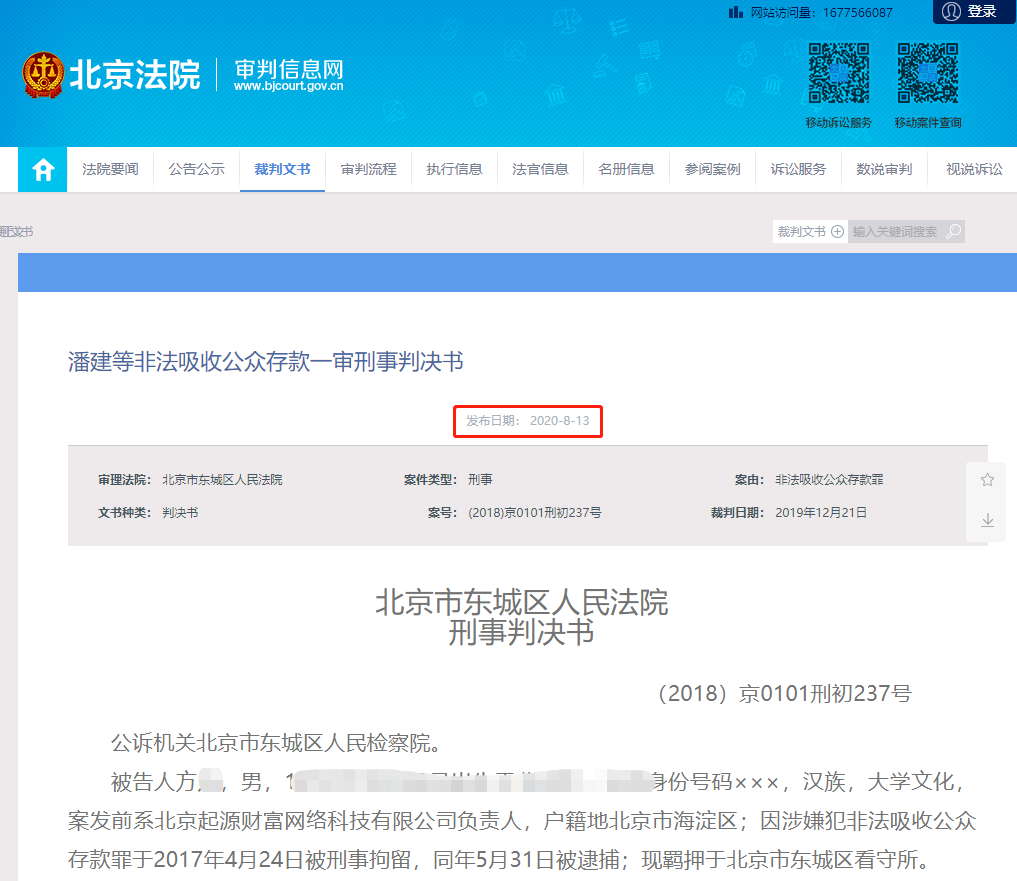Open the 法院要闻 menu
This screenshot has height=881, width=1017.
[110, 169]
